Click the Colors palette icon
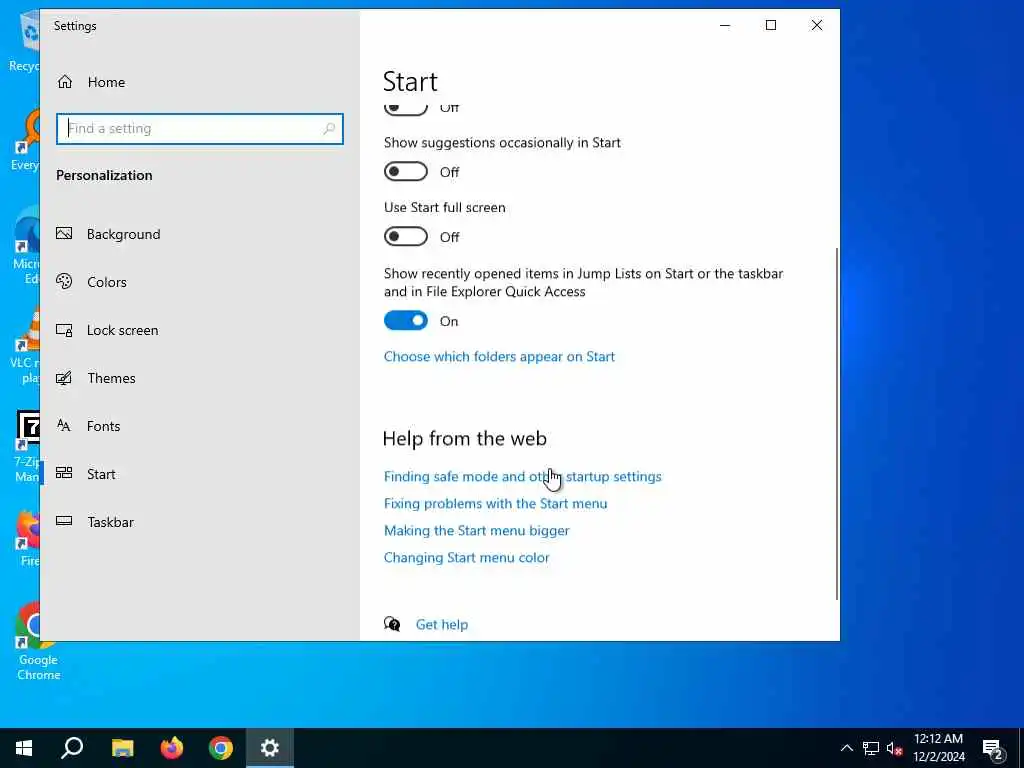The width and height of the screenshot is (1024, 768). click(x=64, y=281)
